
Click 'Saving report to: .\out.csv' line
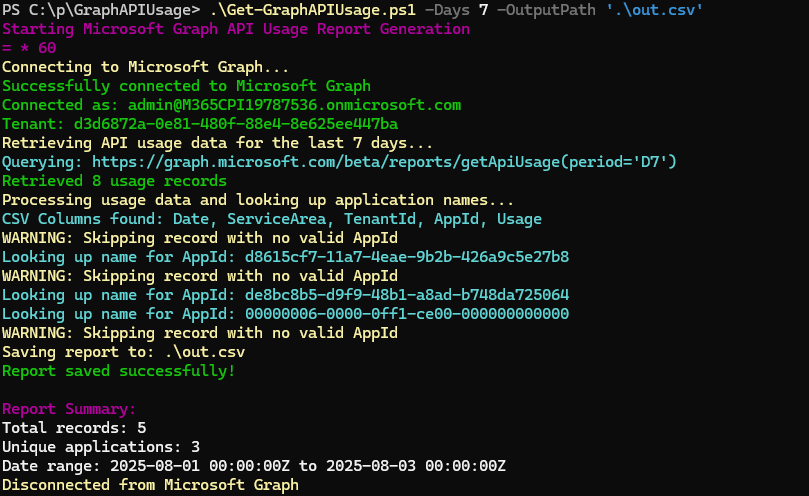[x=123, y=352]
